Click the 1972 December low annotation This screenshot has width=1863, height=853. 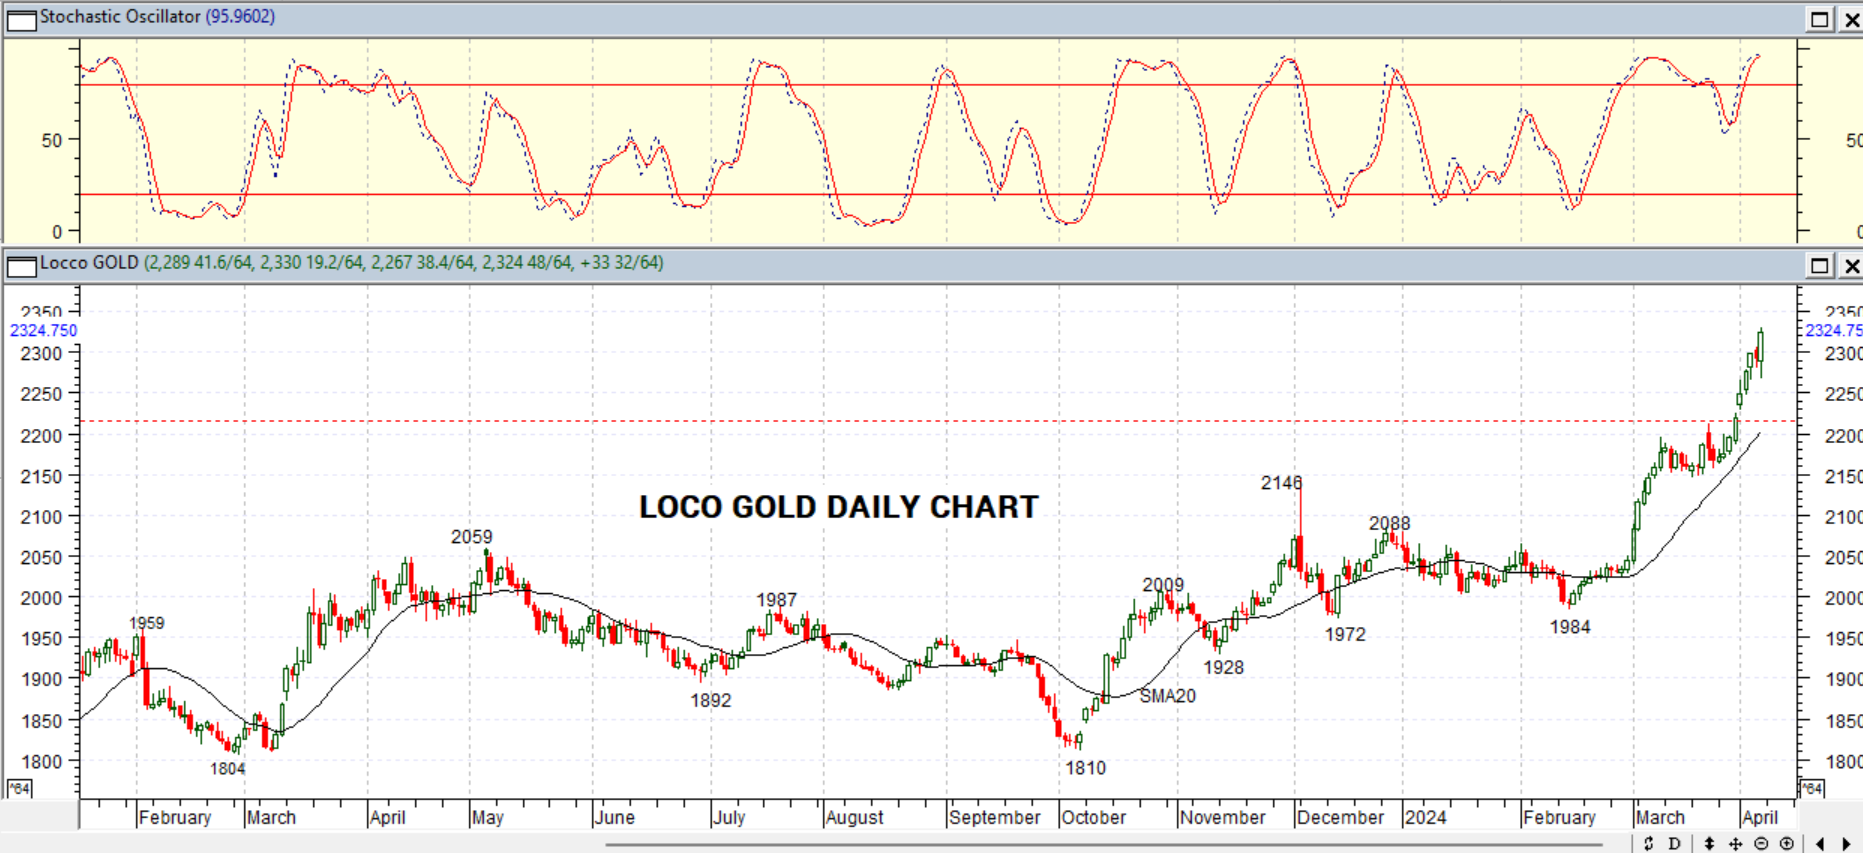point(1345,634)
